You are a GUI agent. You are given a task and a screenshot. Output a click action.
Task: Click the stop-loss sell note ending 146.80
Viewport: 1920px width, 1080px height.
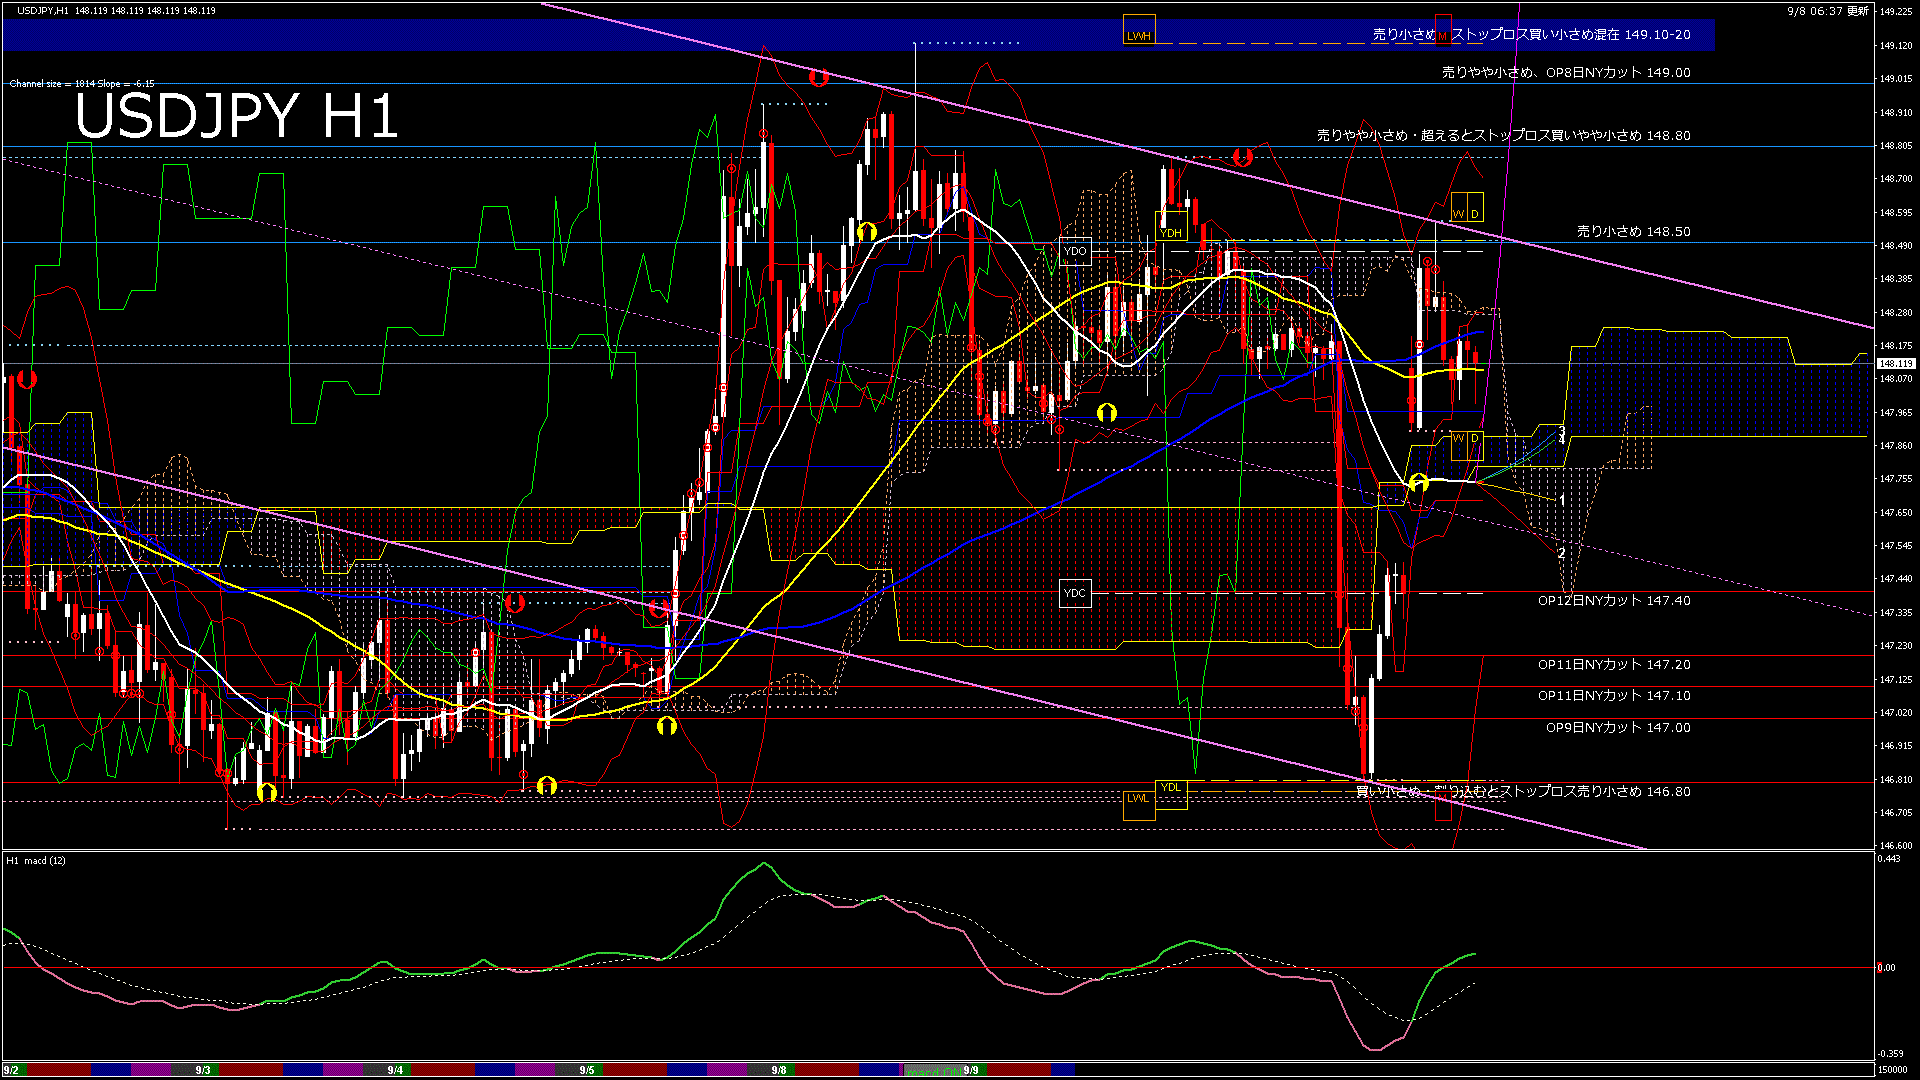coord(1523,791)
